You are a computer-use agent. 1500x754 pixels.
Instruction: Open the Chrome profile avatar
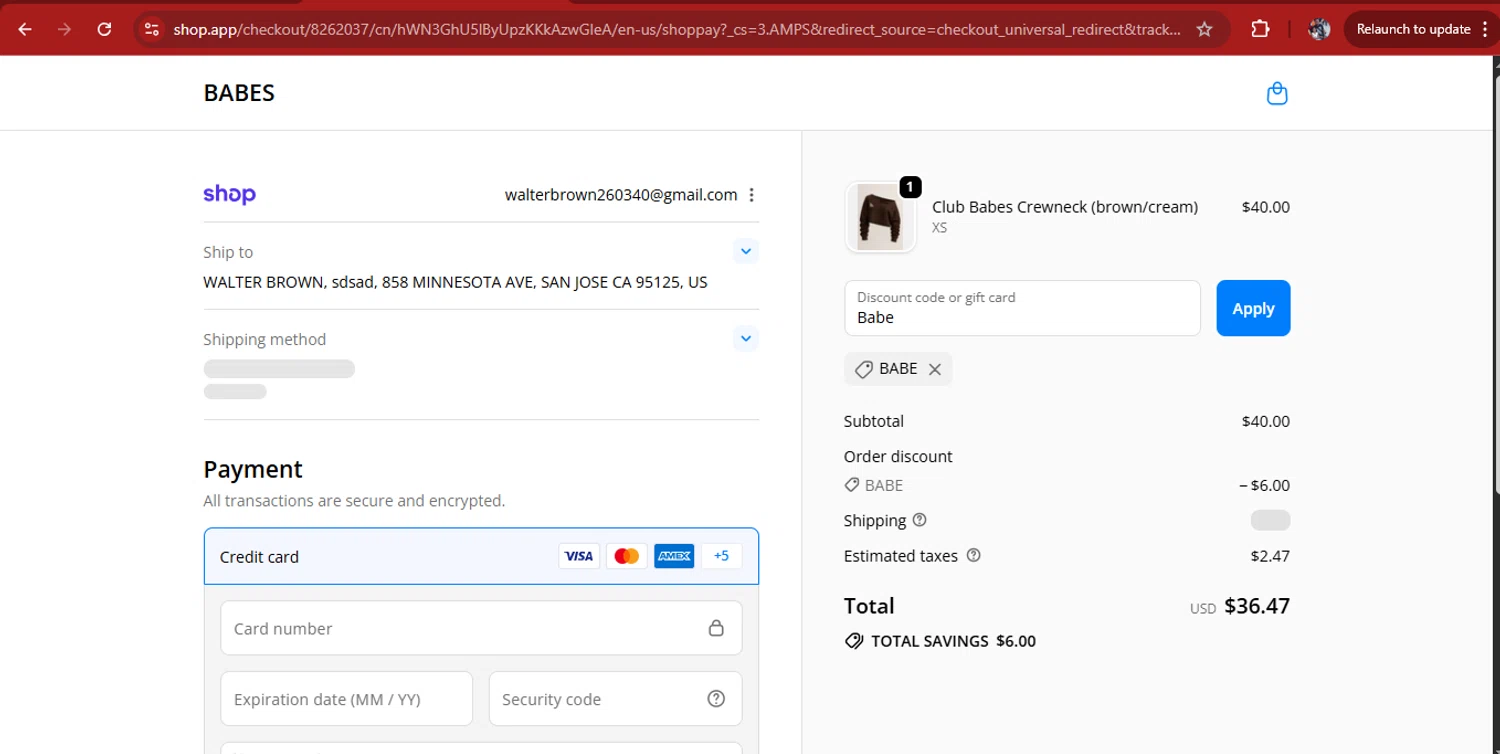tap(1319, 29)
